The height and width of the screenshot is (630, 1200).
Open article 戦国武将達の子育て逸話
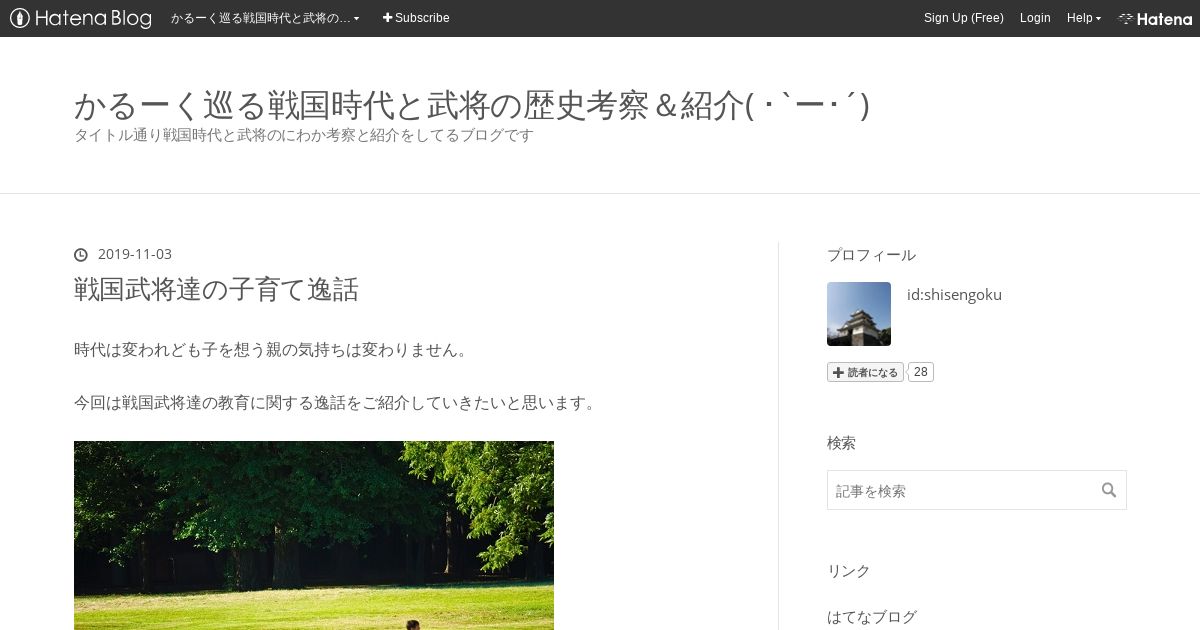pyautogui.click(x=216, y=290)
